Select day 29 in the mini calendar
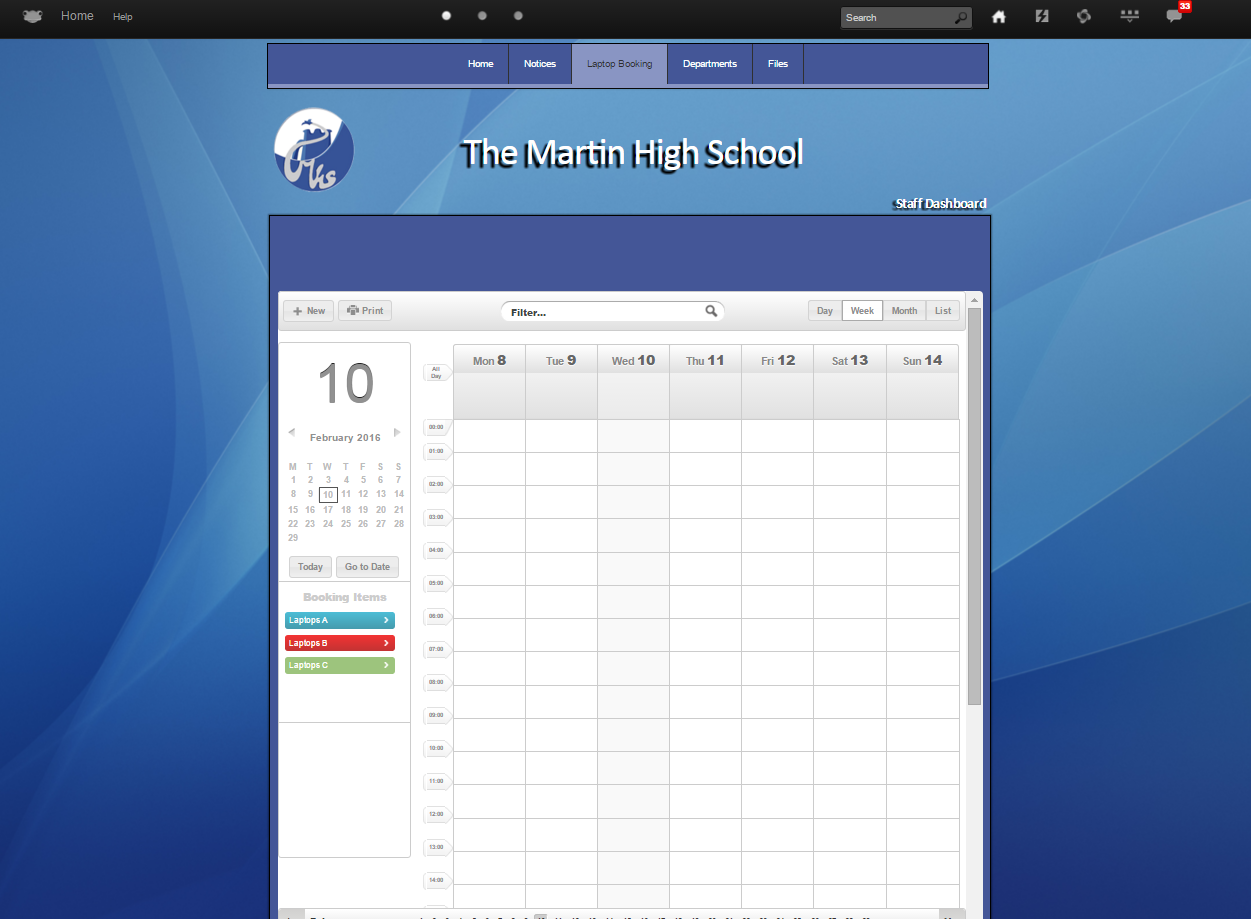Viewport: 1251px width, 919px height. pos(293,538)
